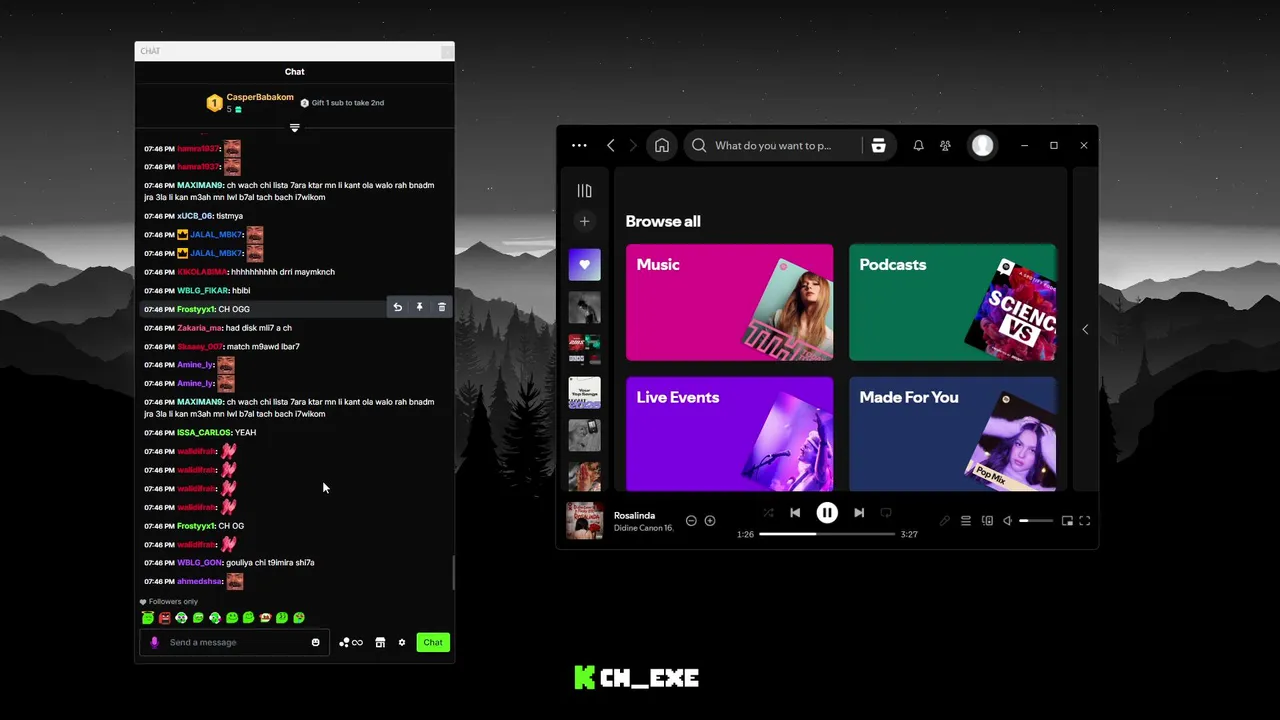Open Podcasts browse category
The image size is (1280, 720).
point(952,302)
